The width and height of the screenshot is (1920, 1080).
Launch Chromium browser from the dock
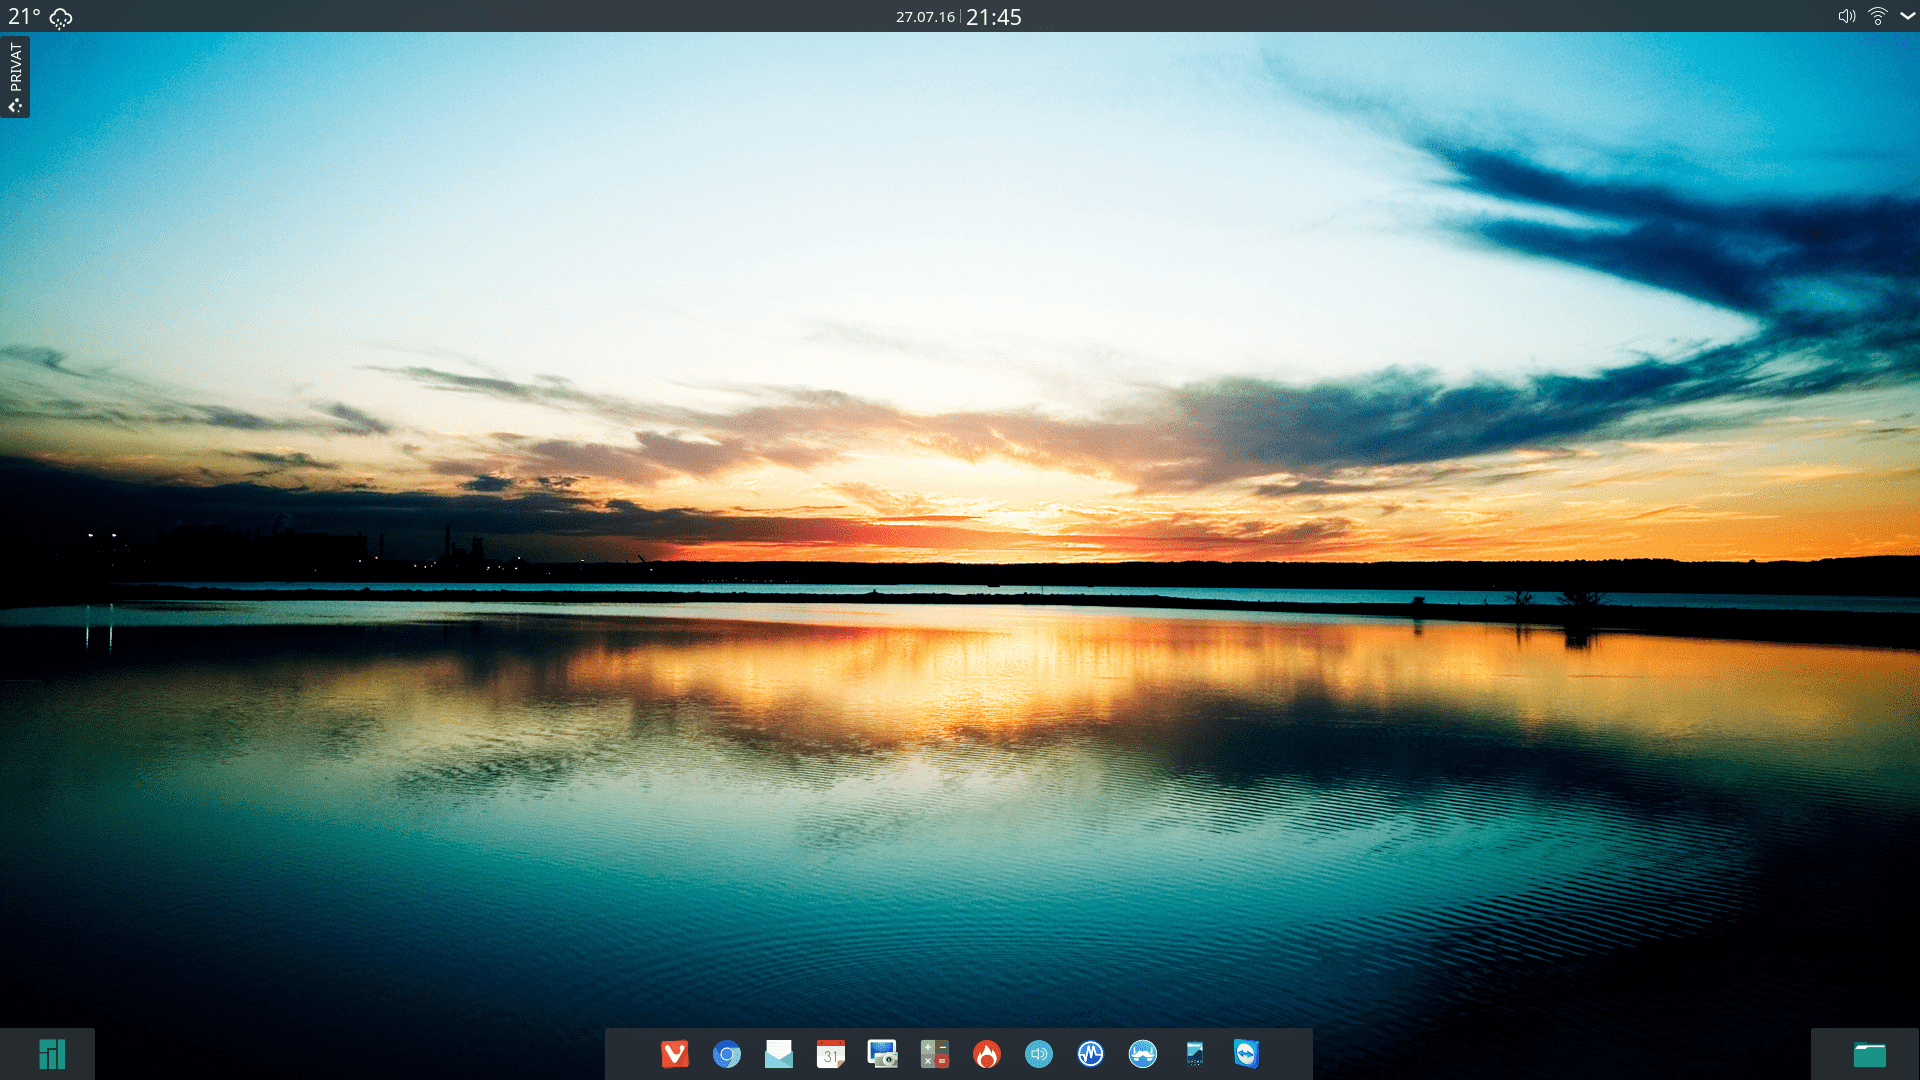click(727, 1054)
